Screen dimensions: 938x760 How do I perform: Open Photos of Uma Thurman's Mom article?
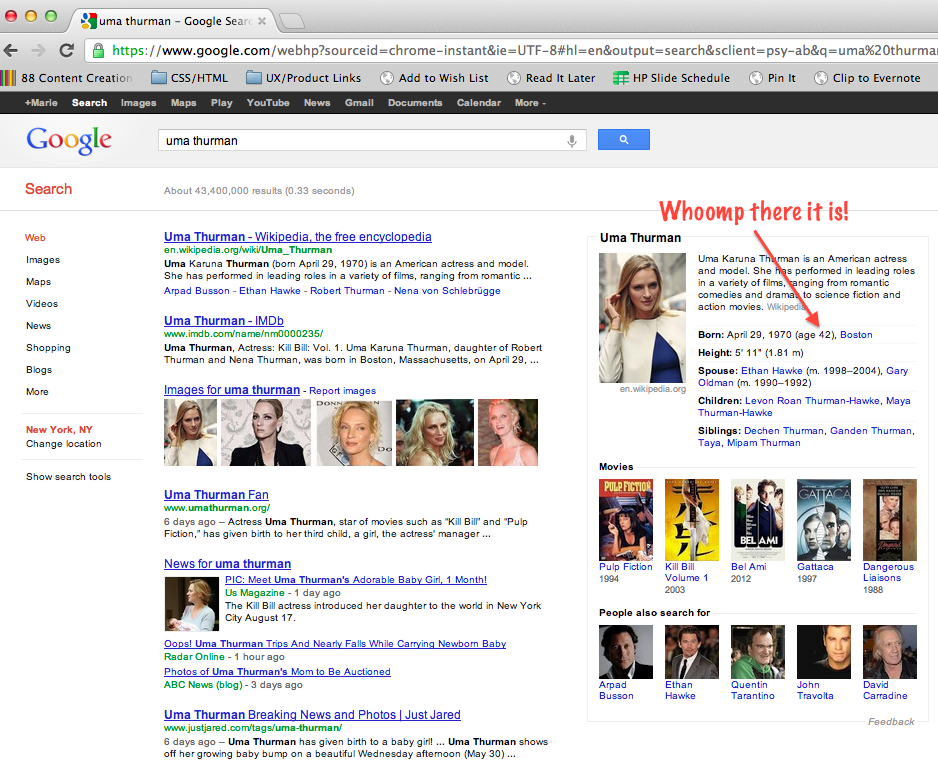(277, 672)
